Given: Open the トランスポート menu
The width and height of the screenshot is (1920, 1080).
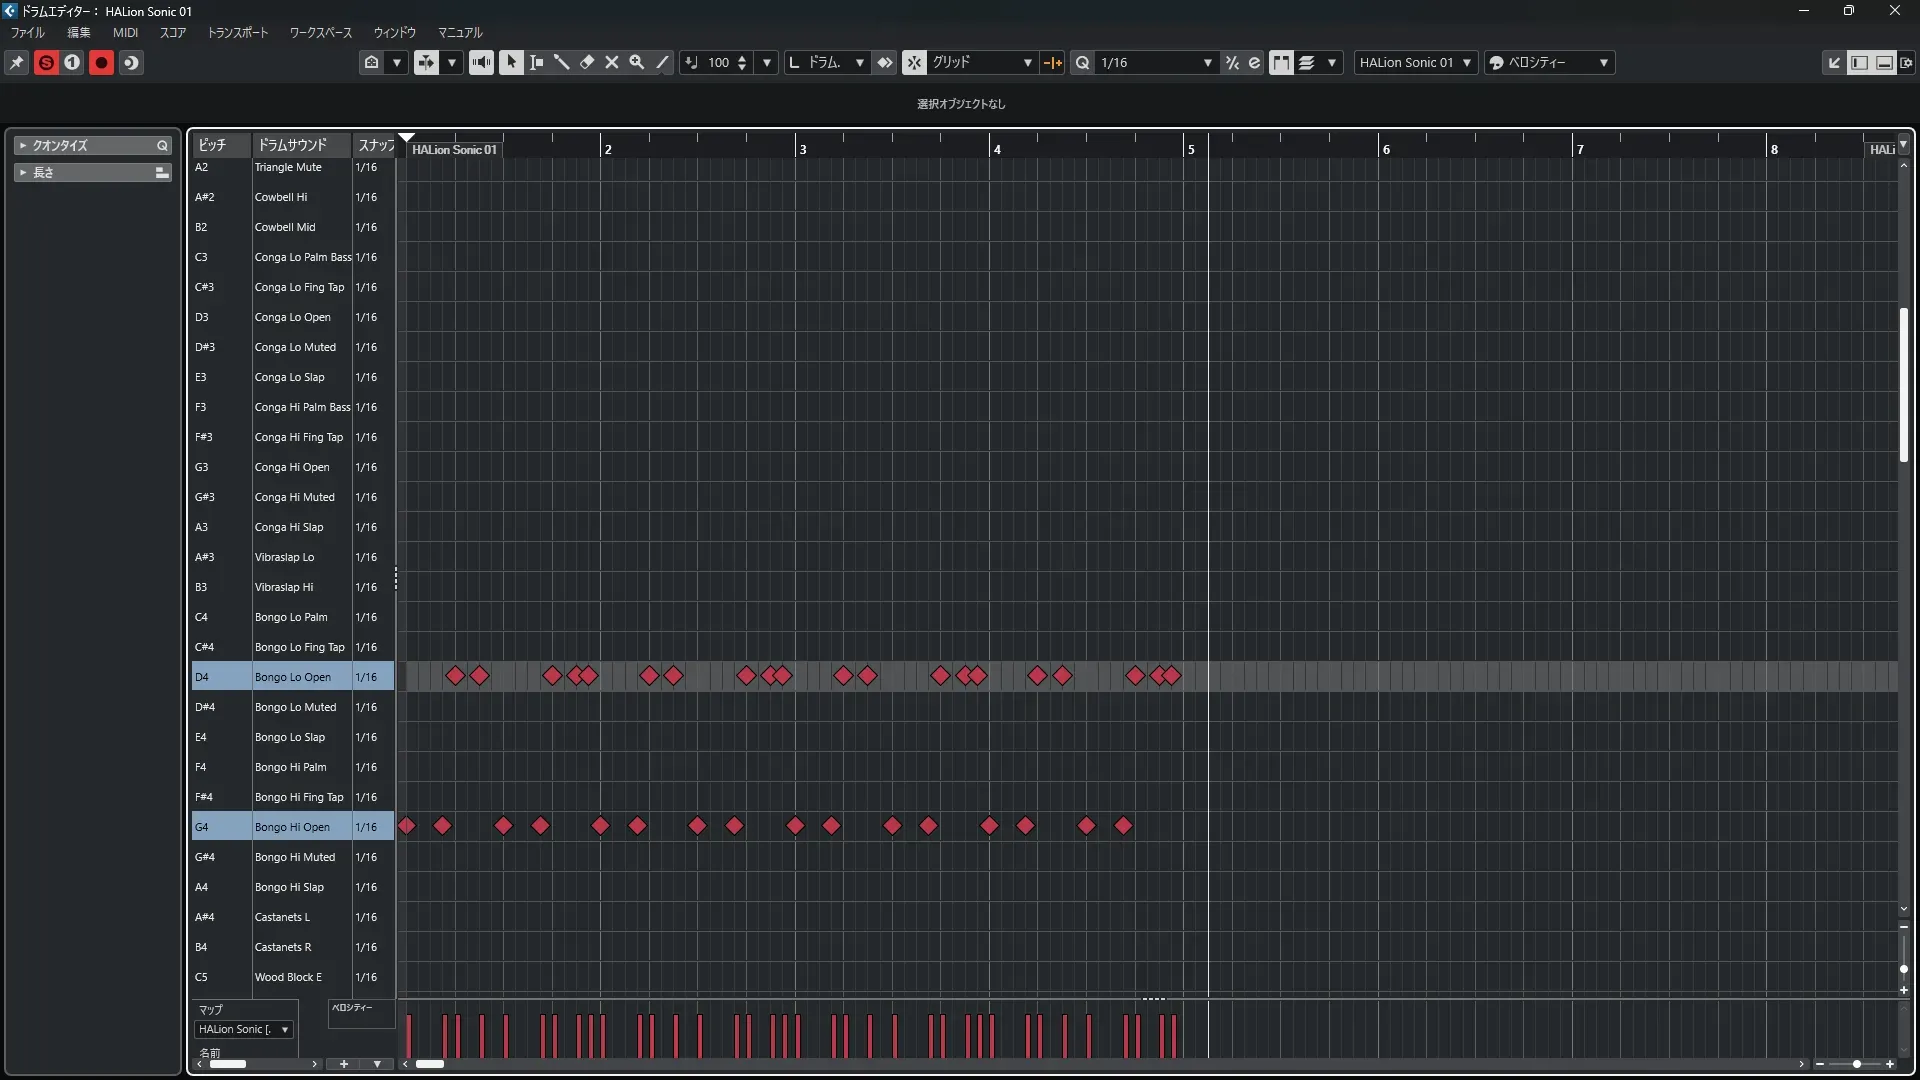Looking at the screenshot, I should coord(238,32).
